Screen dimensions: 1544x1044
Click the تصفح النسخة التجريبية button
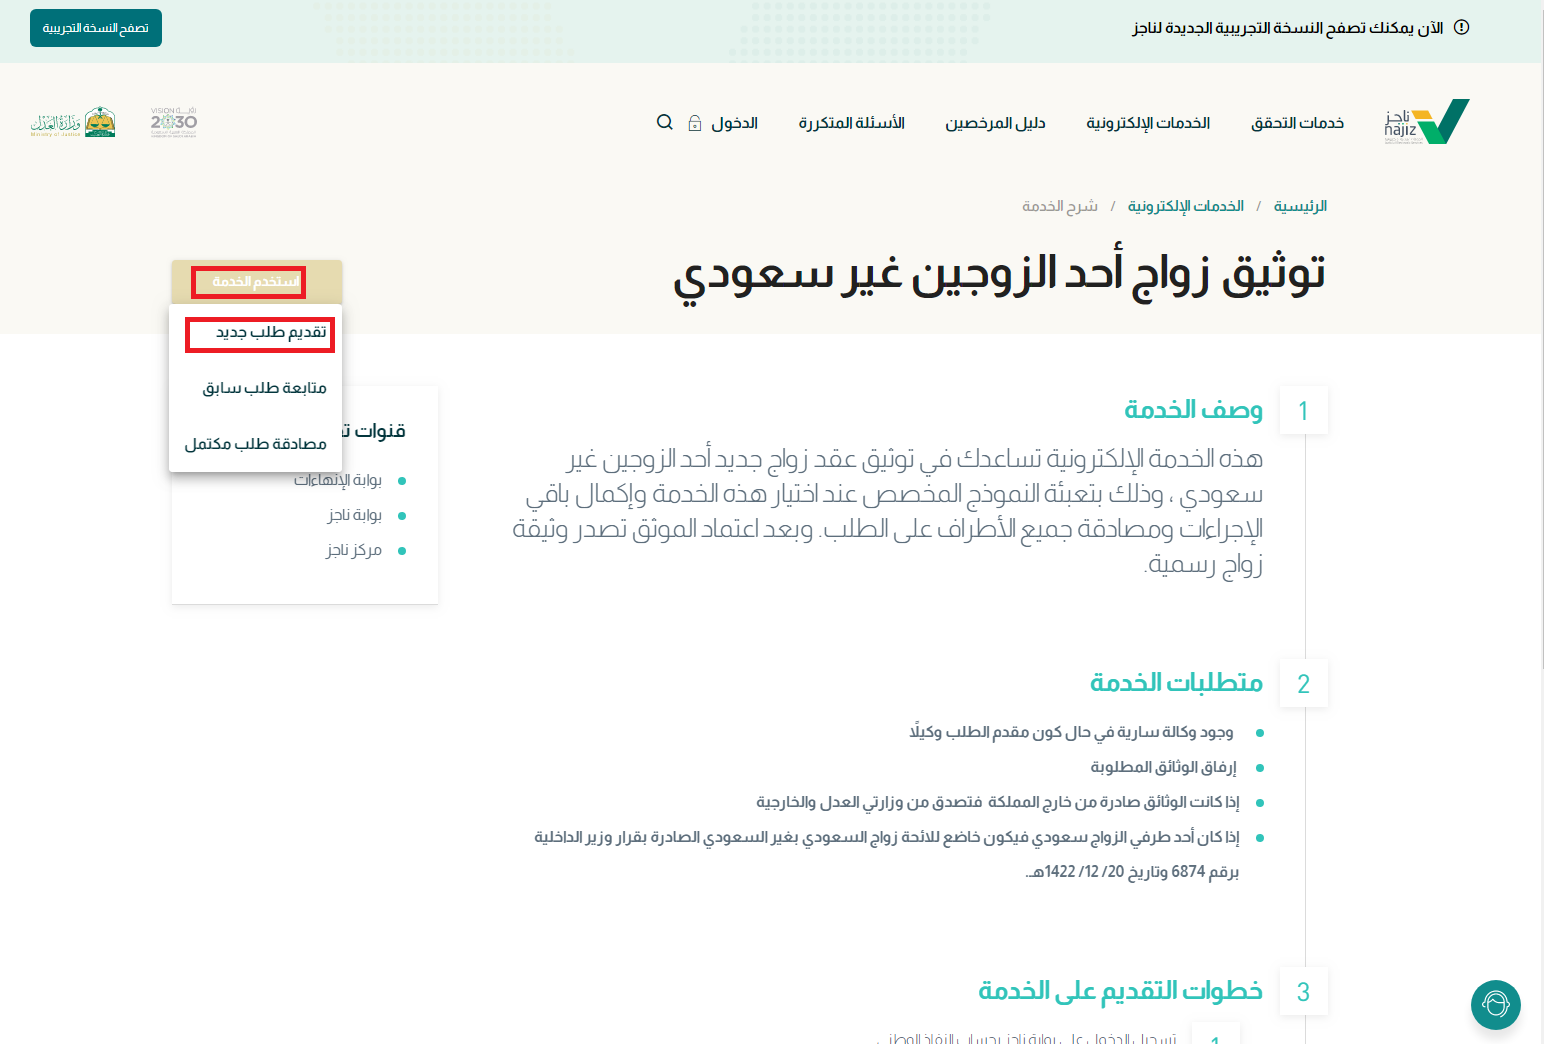click(x=96, y=28)
